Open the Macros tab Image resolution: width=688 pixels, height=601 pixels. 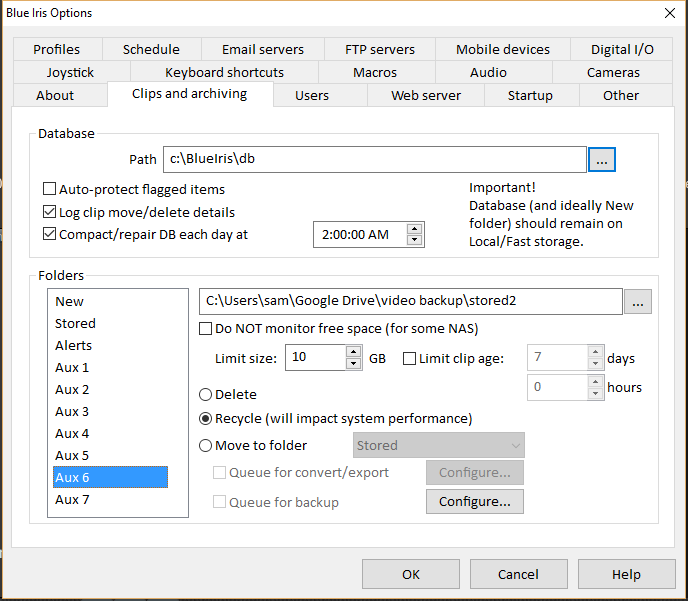[x=375, y=72]
